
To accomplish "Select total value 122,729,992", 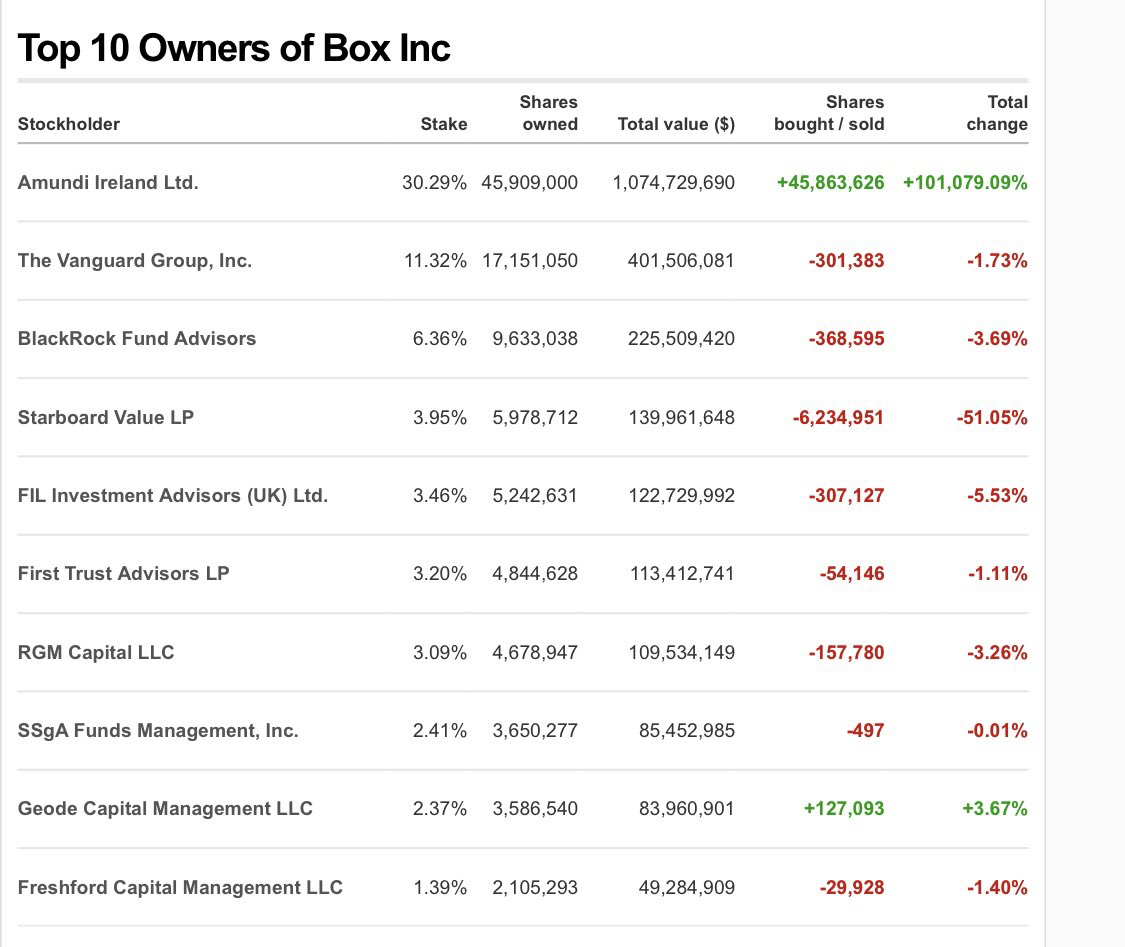I will 682,496.
